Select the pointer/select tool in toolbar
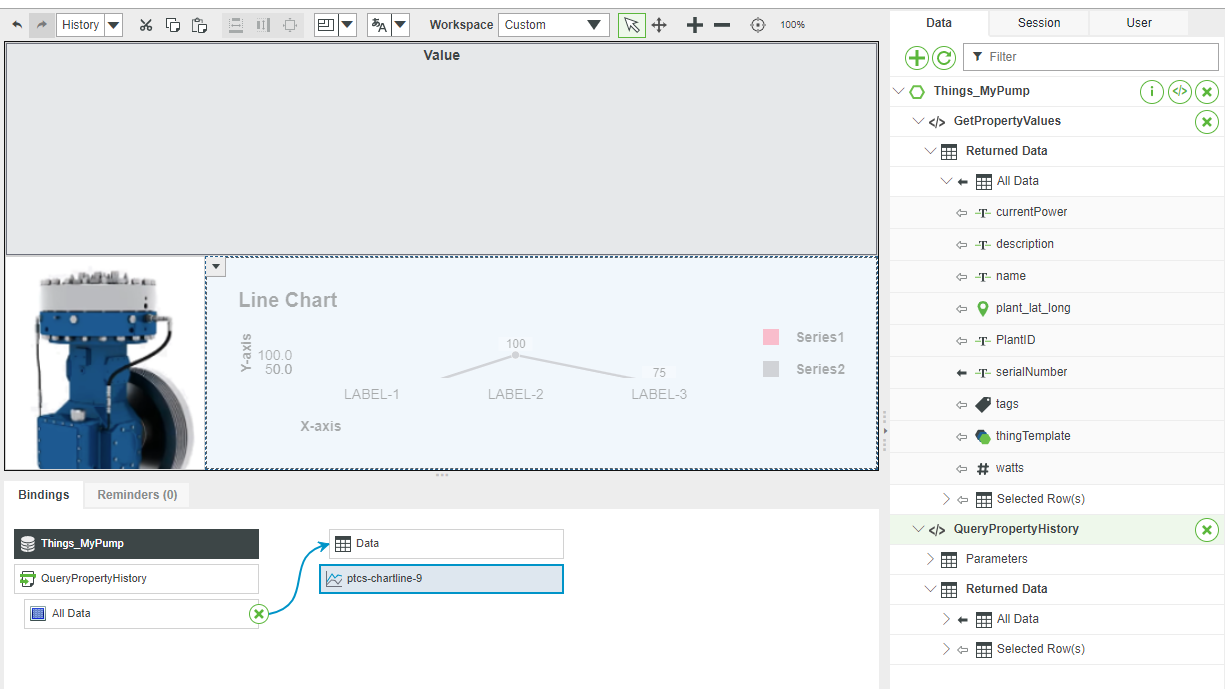 click(x=631, y=24)
